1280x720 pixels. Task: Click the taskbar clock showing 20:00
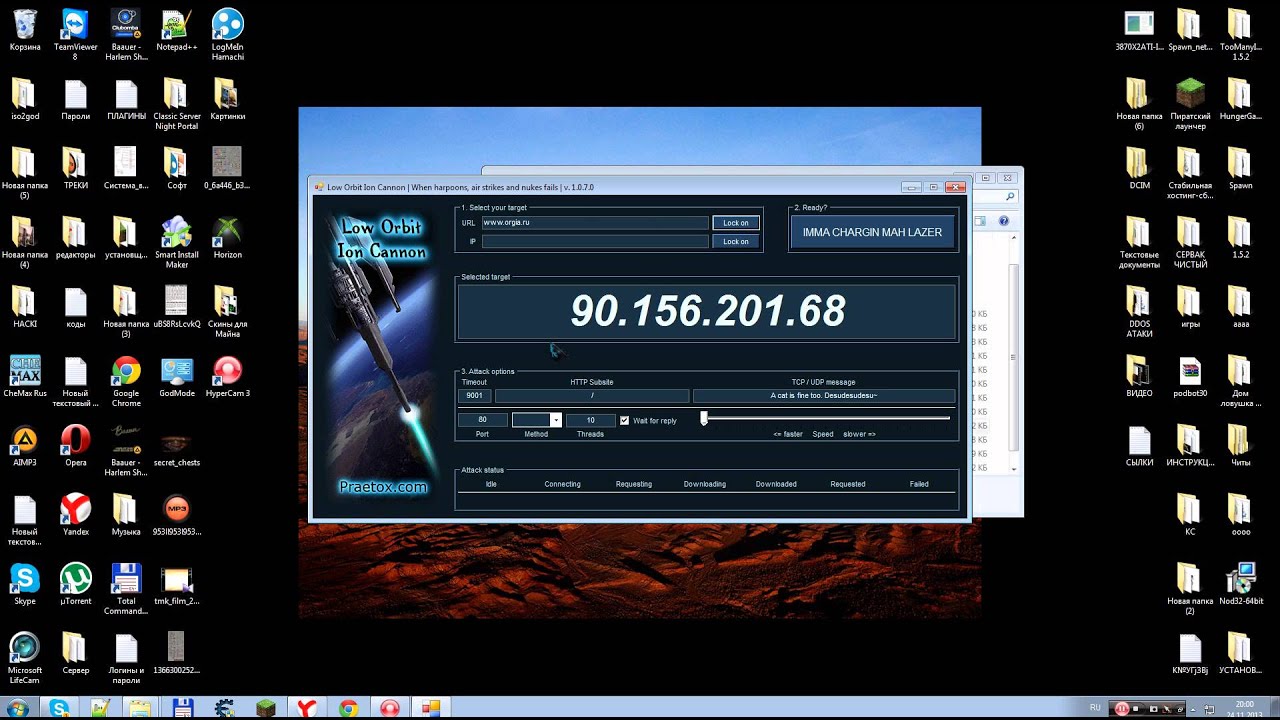tap(1244, 708)
